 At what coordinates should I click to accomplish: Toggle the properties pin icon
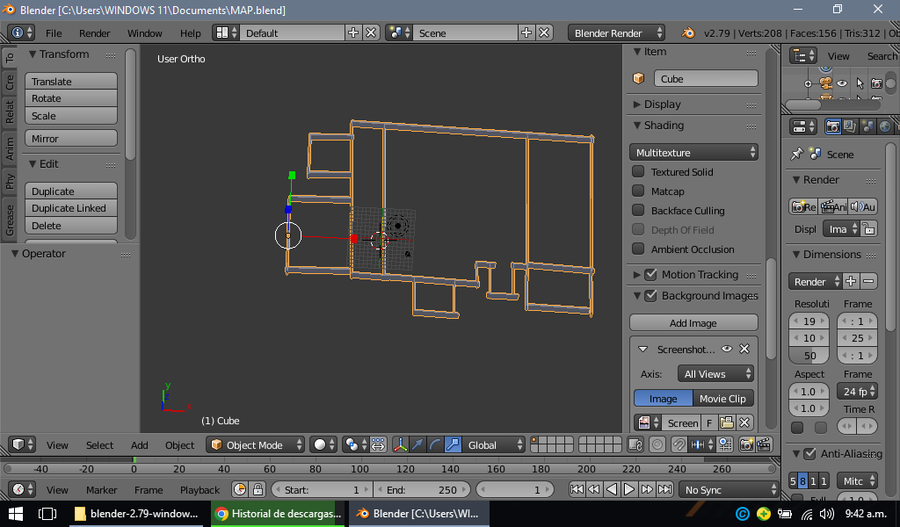[796, 154]
